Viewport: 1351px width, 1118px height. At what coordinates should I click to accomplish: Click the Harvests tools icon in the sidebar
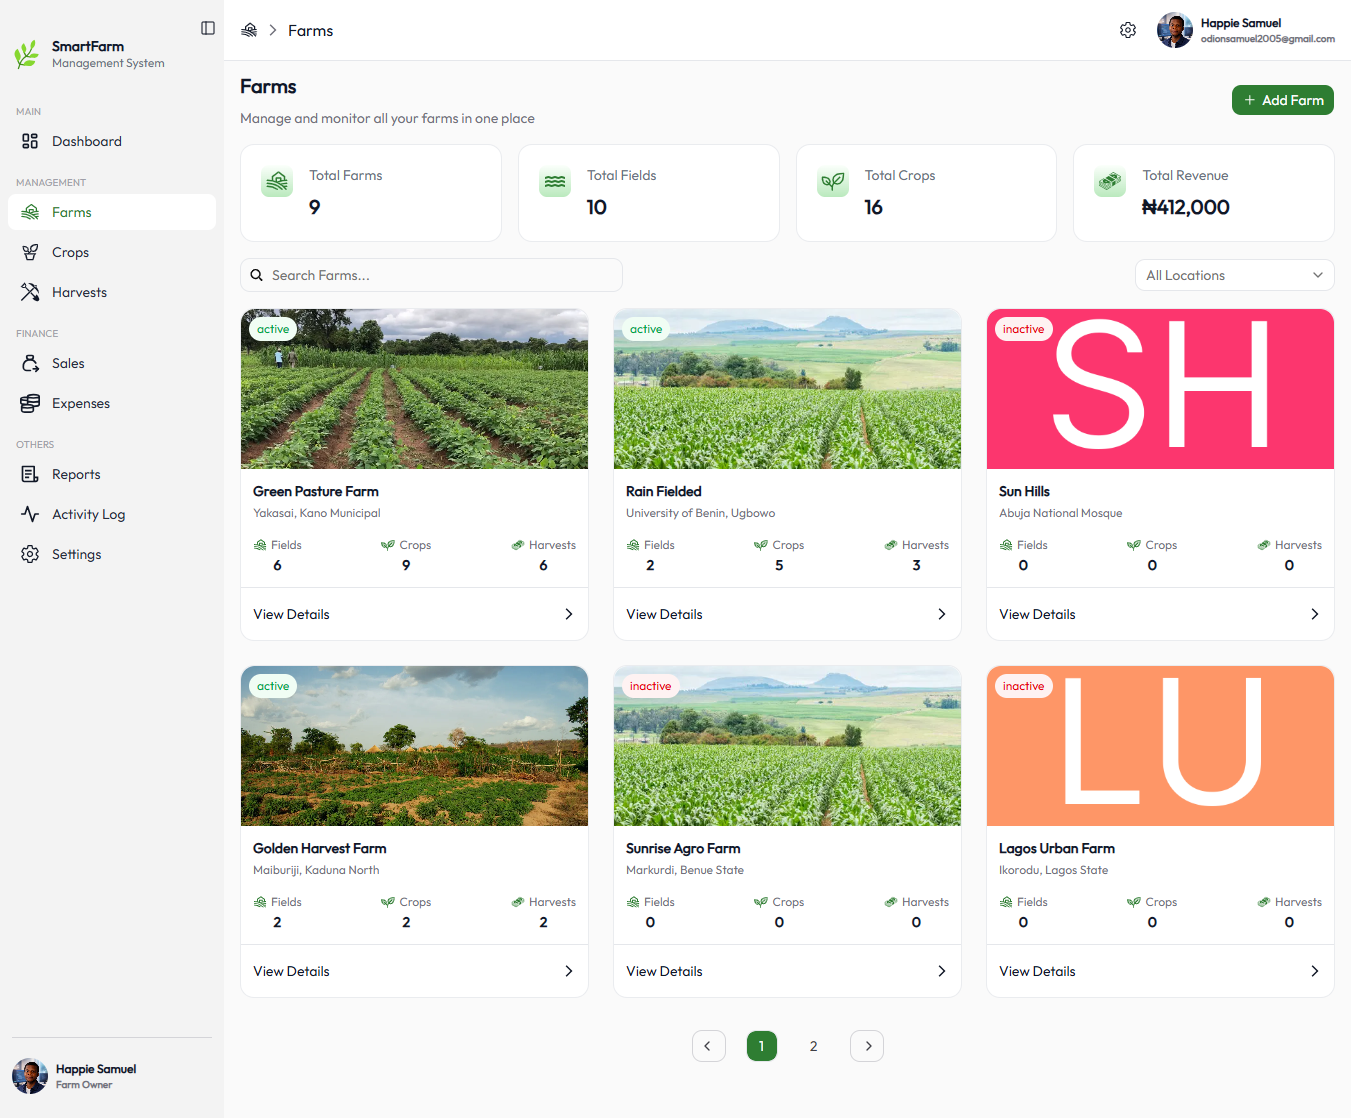[30, 292]
